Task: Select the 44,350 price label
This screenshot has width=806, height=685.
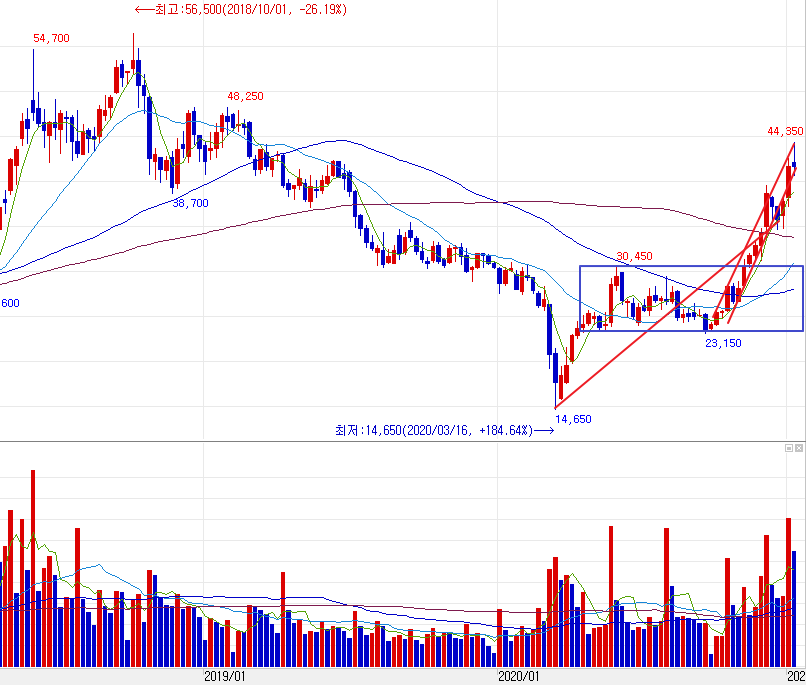Action: 785,131
